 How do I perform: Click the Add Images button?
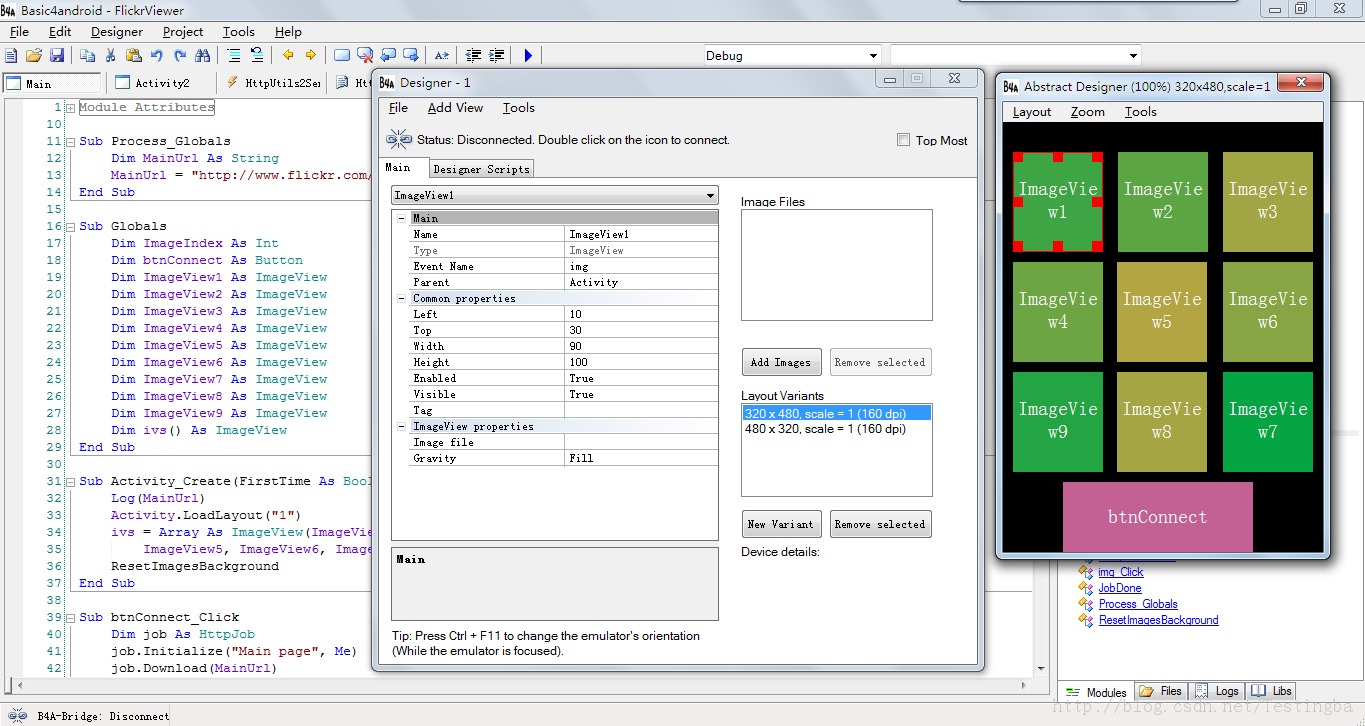[x=780, y=362]
